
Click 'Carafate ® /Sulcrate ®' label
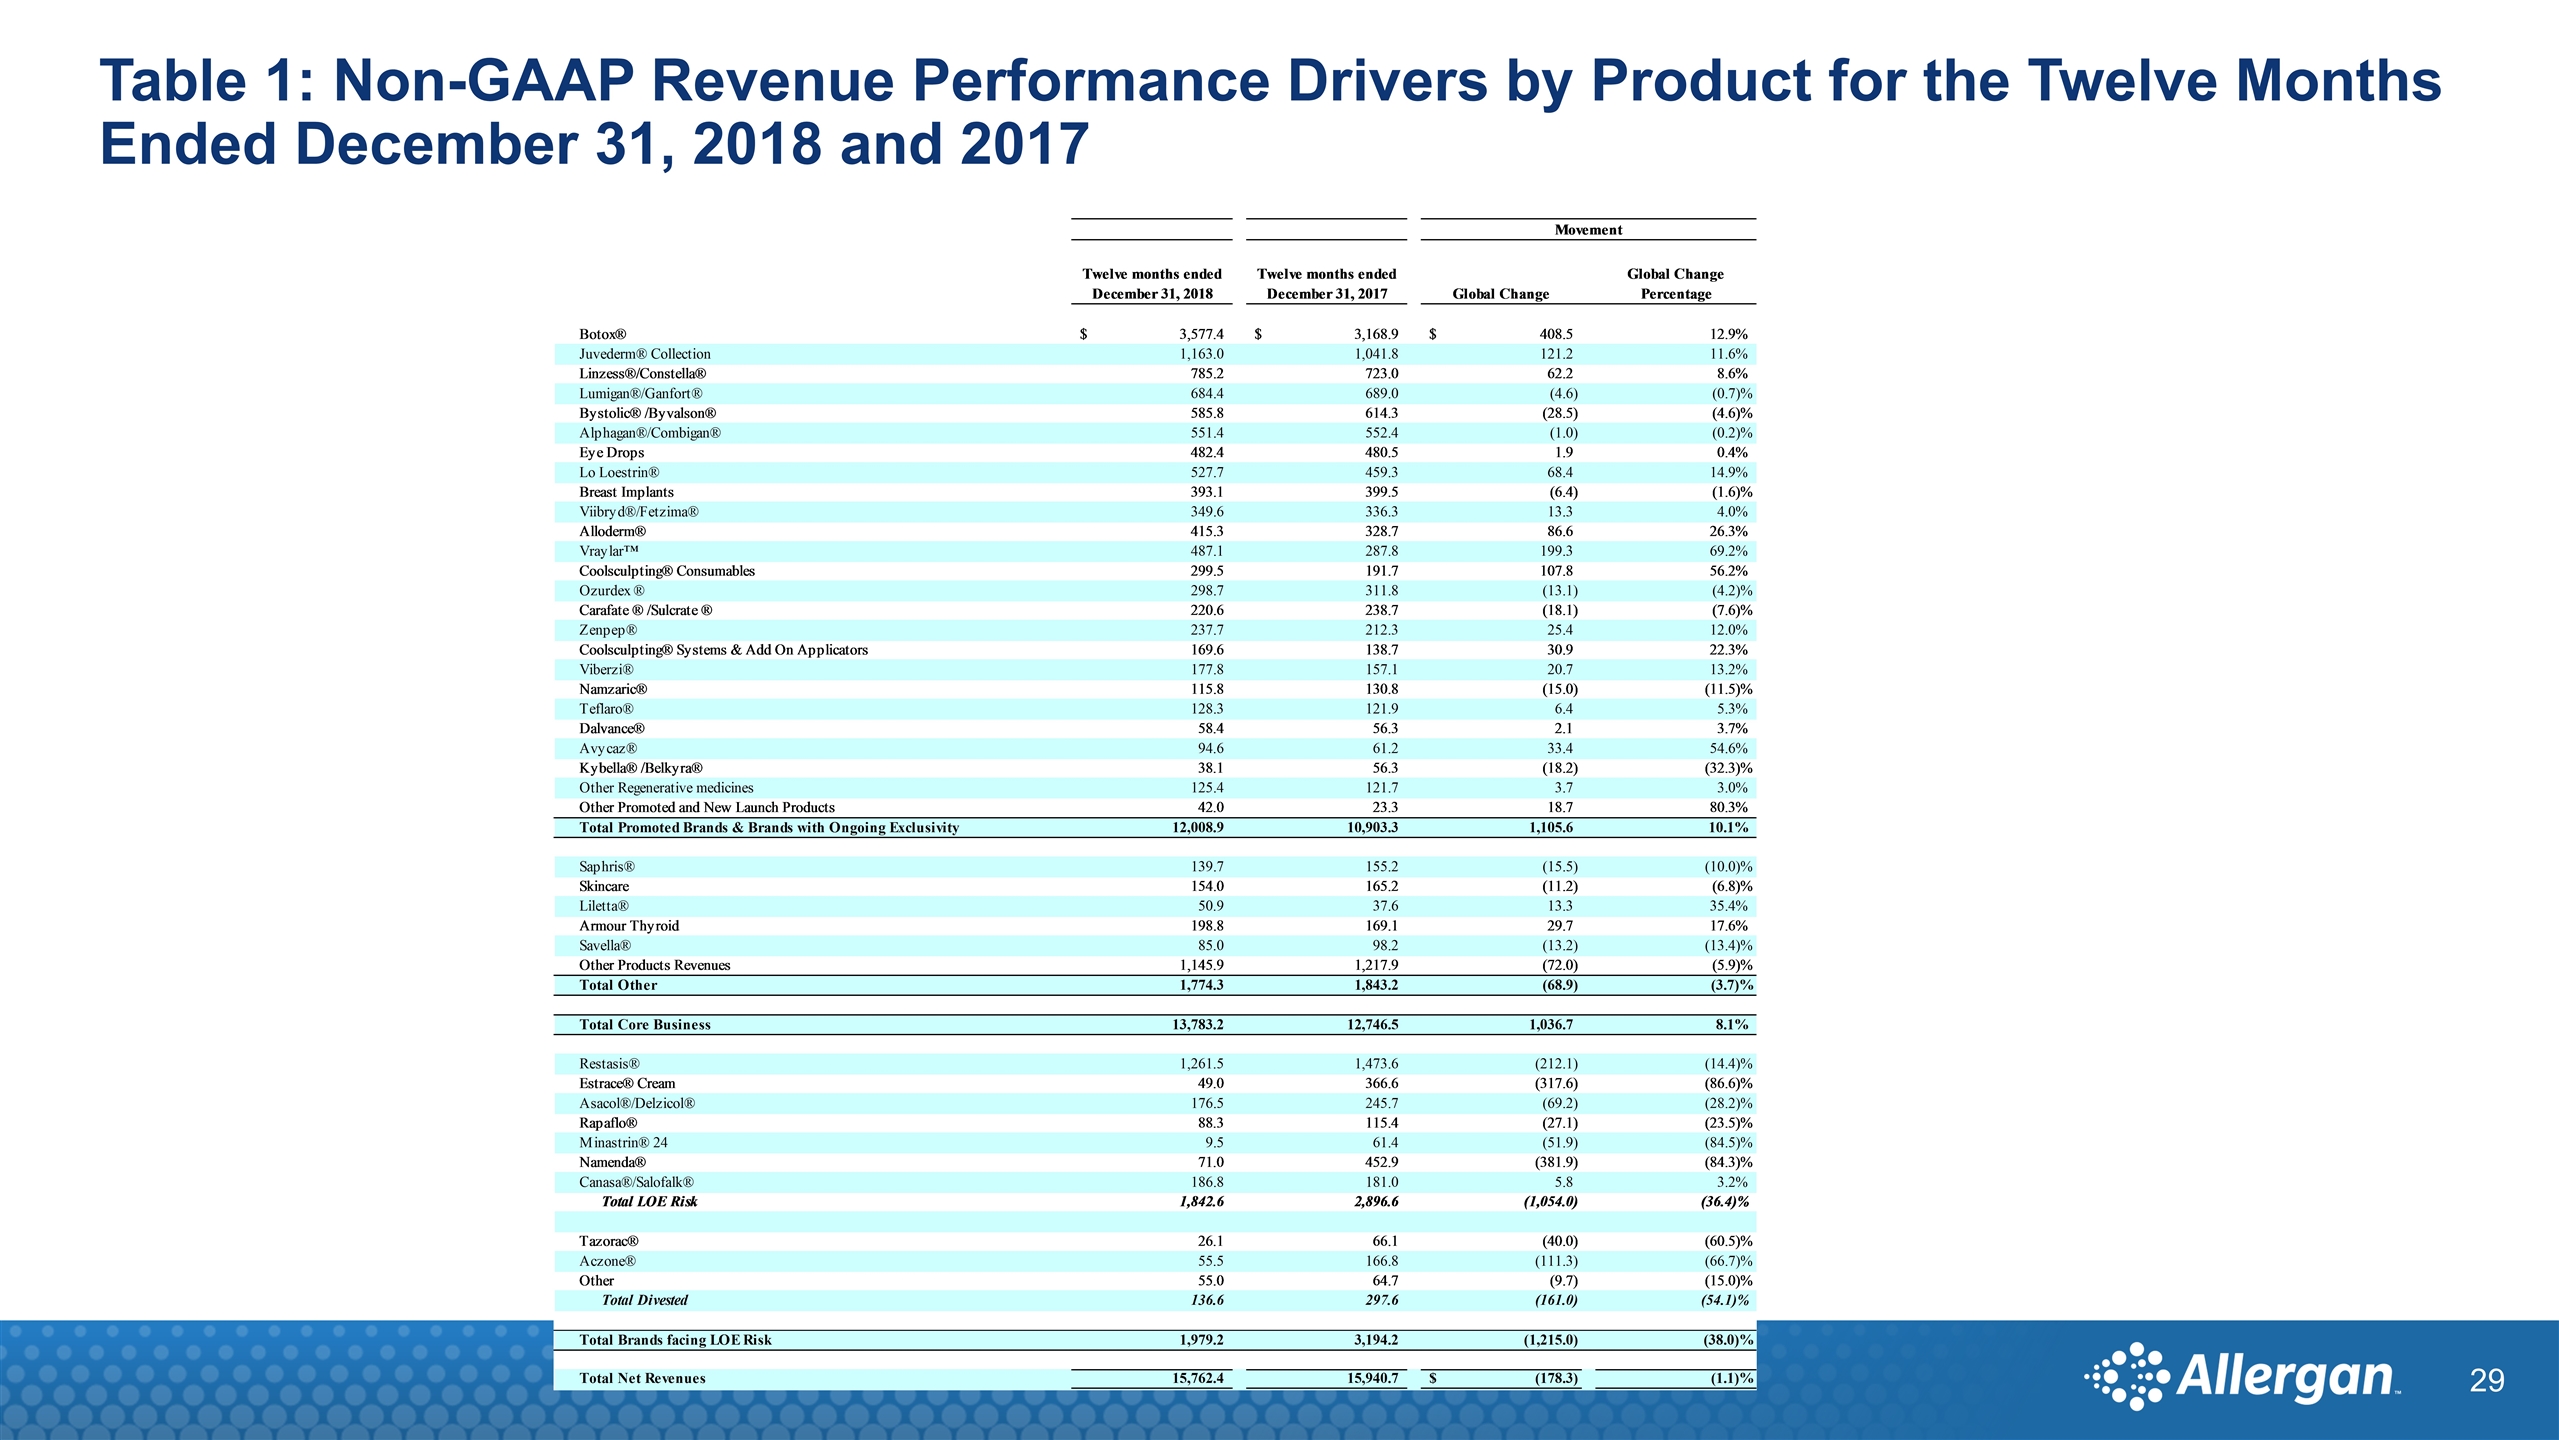646,610
